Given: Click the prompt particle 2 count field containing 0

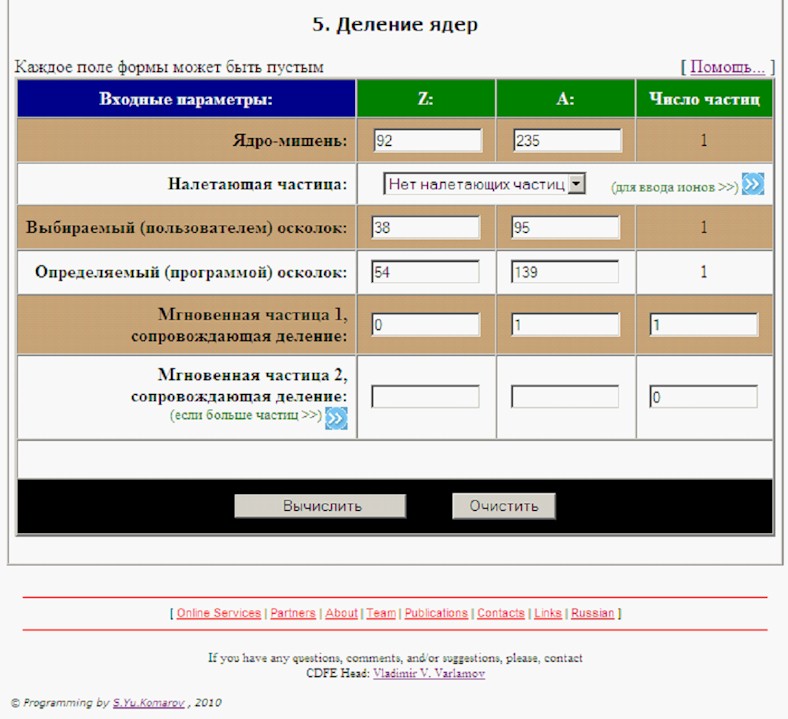Looking at the screenshot, I should click(704, 397).
